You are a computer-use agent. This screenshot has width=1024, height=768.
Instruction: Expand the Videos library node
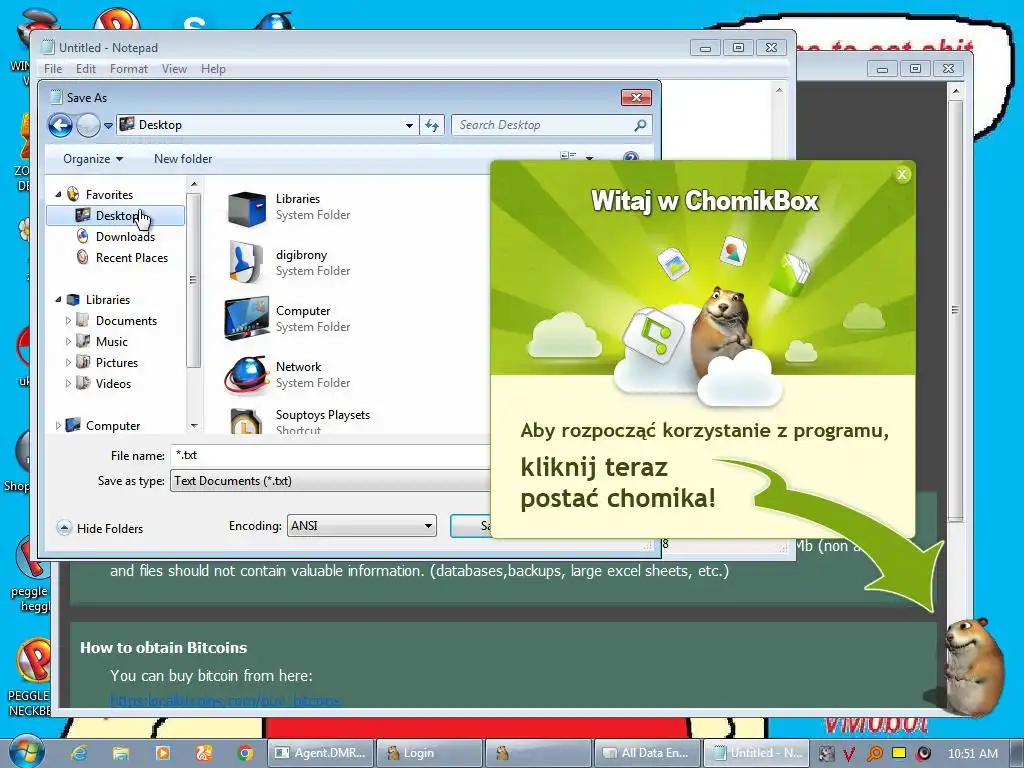(68, 383)
